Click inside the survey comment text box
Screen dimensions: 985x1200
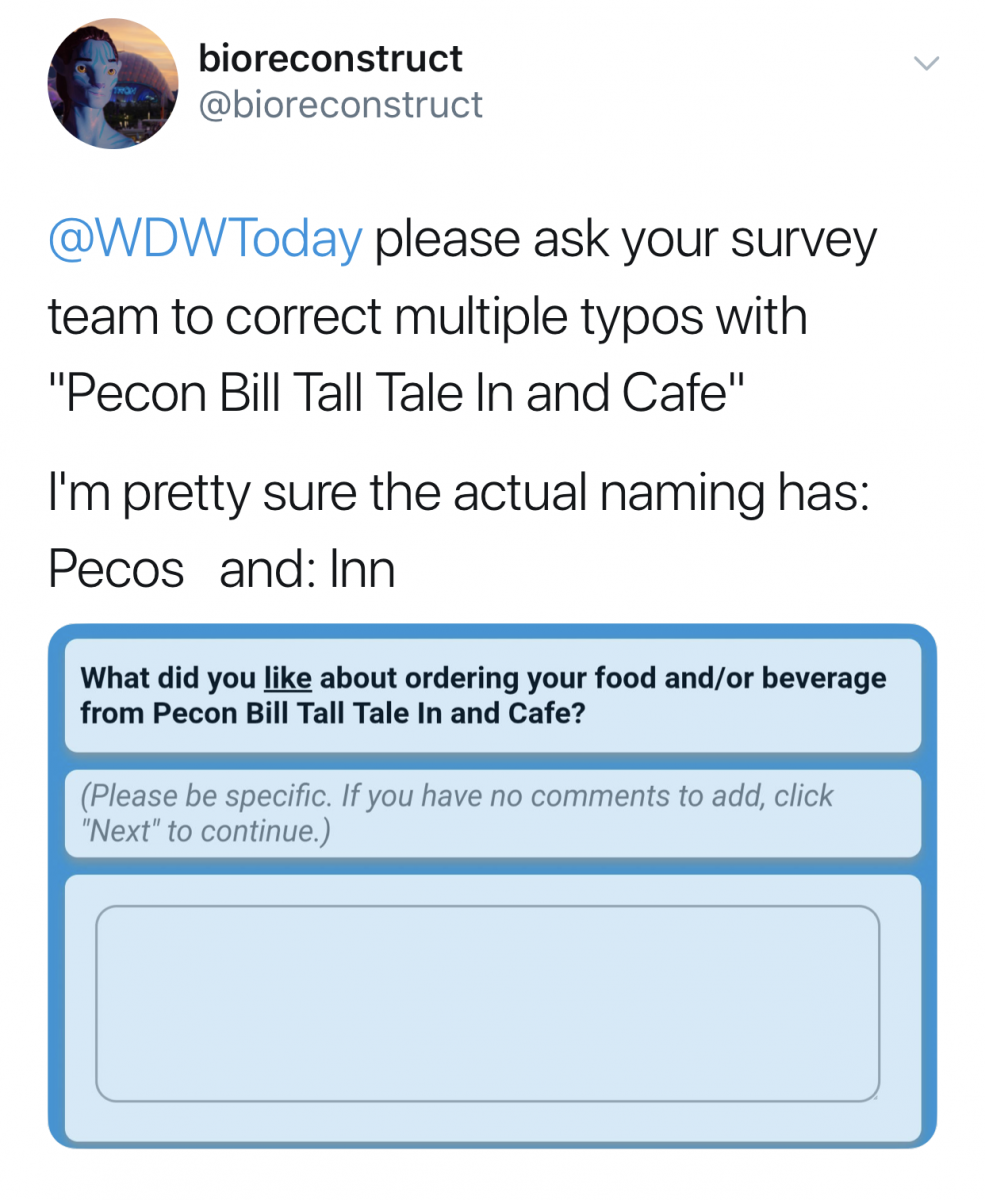[x=488, y=1003]
